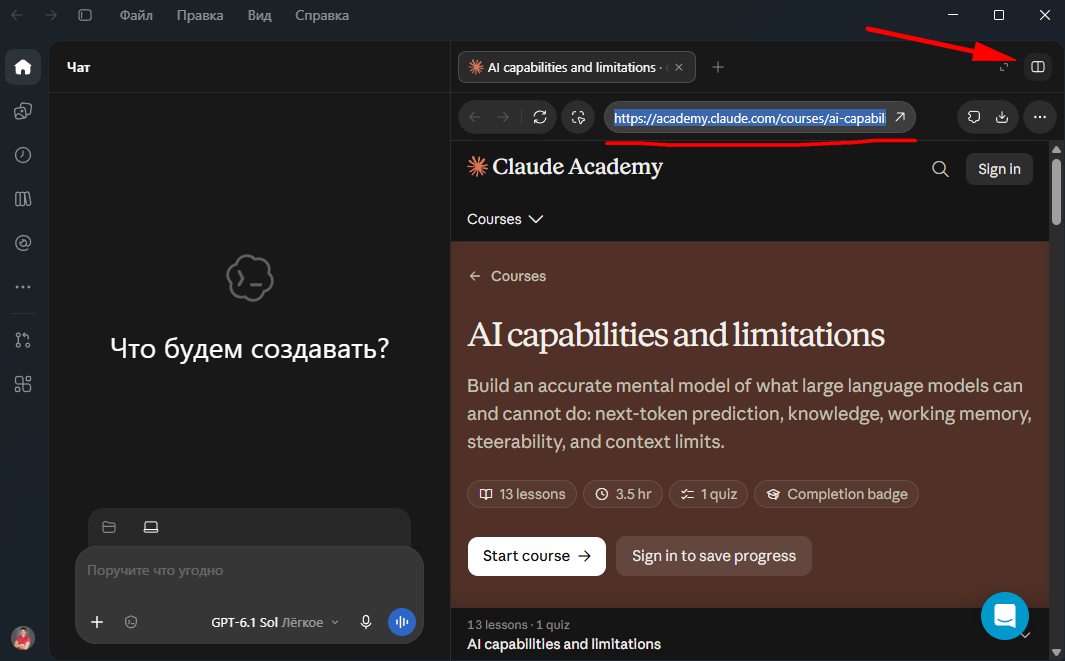
Task: Select the AI capabilities and limitations tab
Action: pos(577,67)
